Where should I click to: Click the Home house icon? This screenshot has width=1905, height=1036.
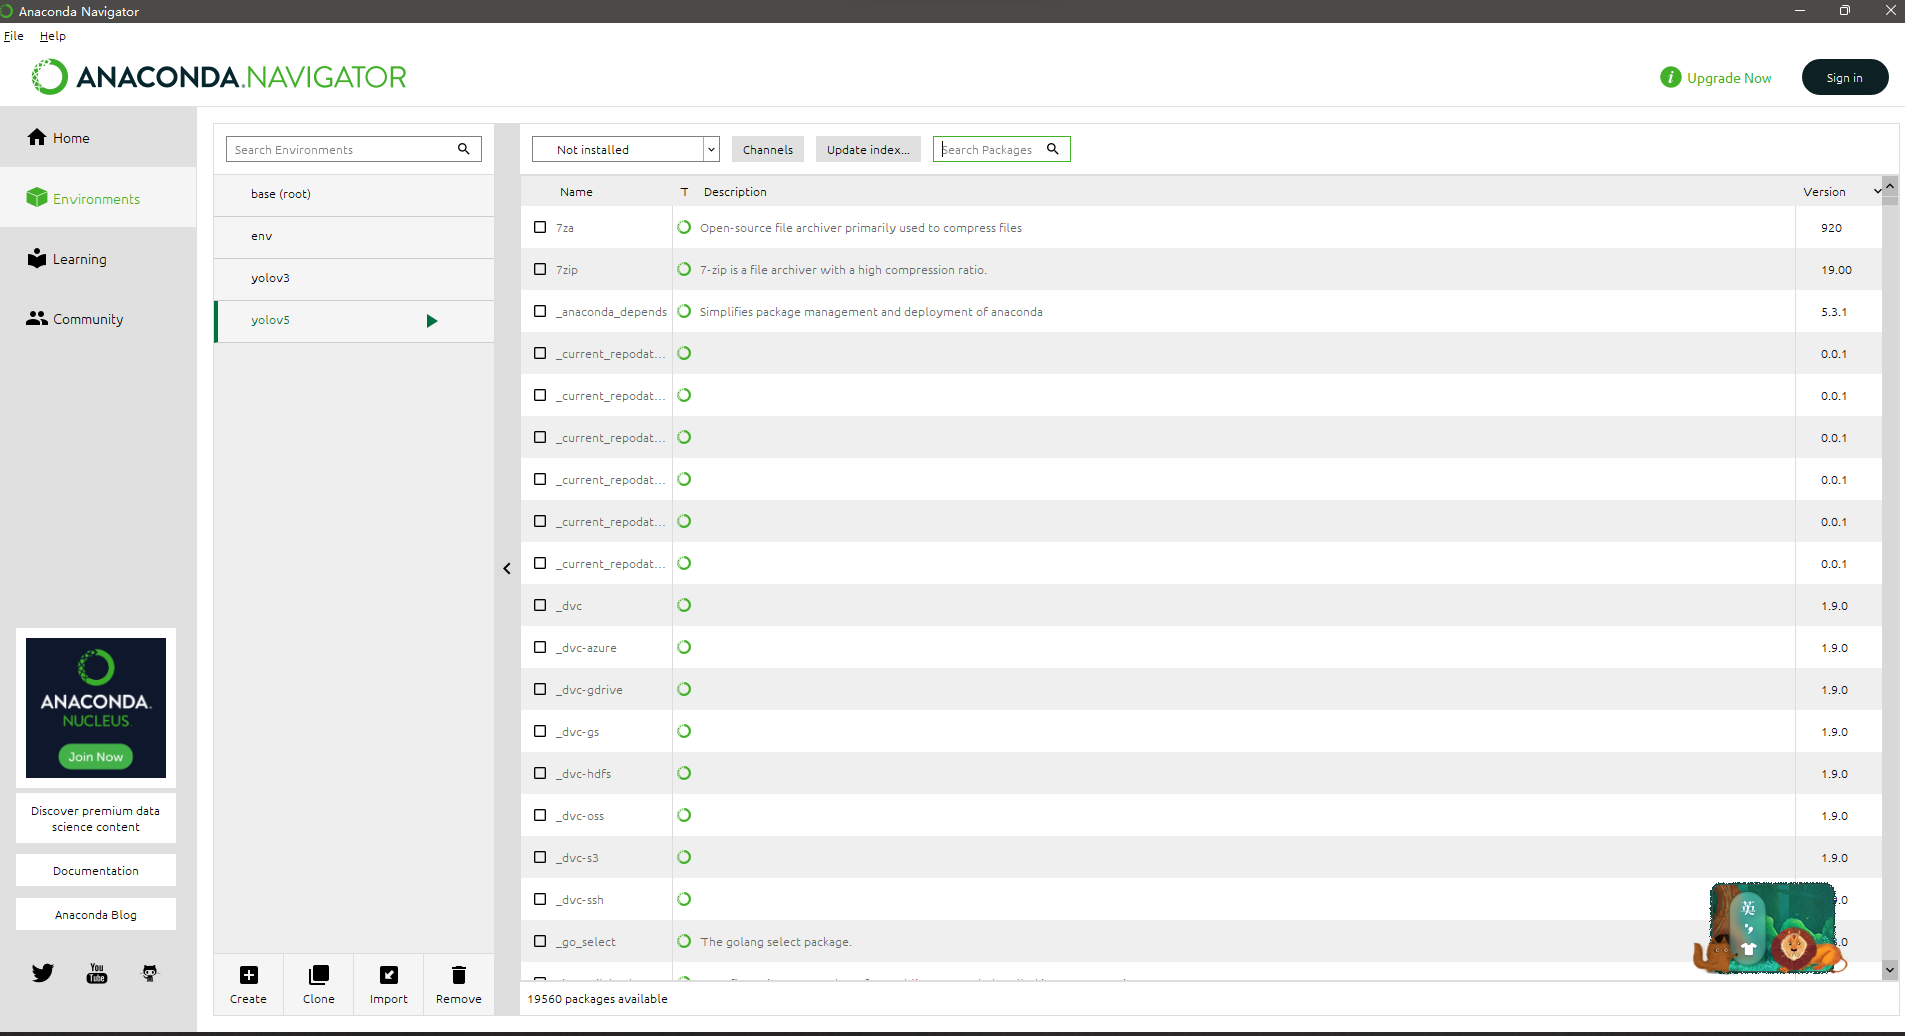pos(37,137)
